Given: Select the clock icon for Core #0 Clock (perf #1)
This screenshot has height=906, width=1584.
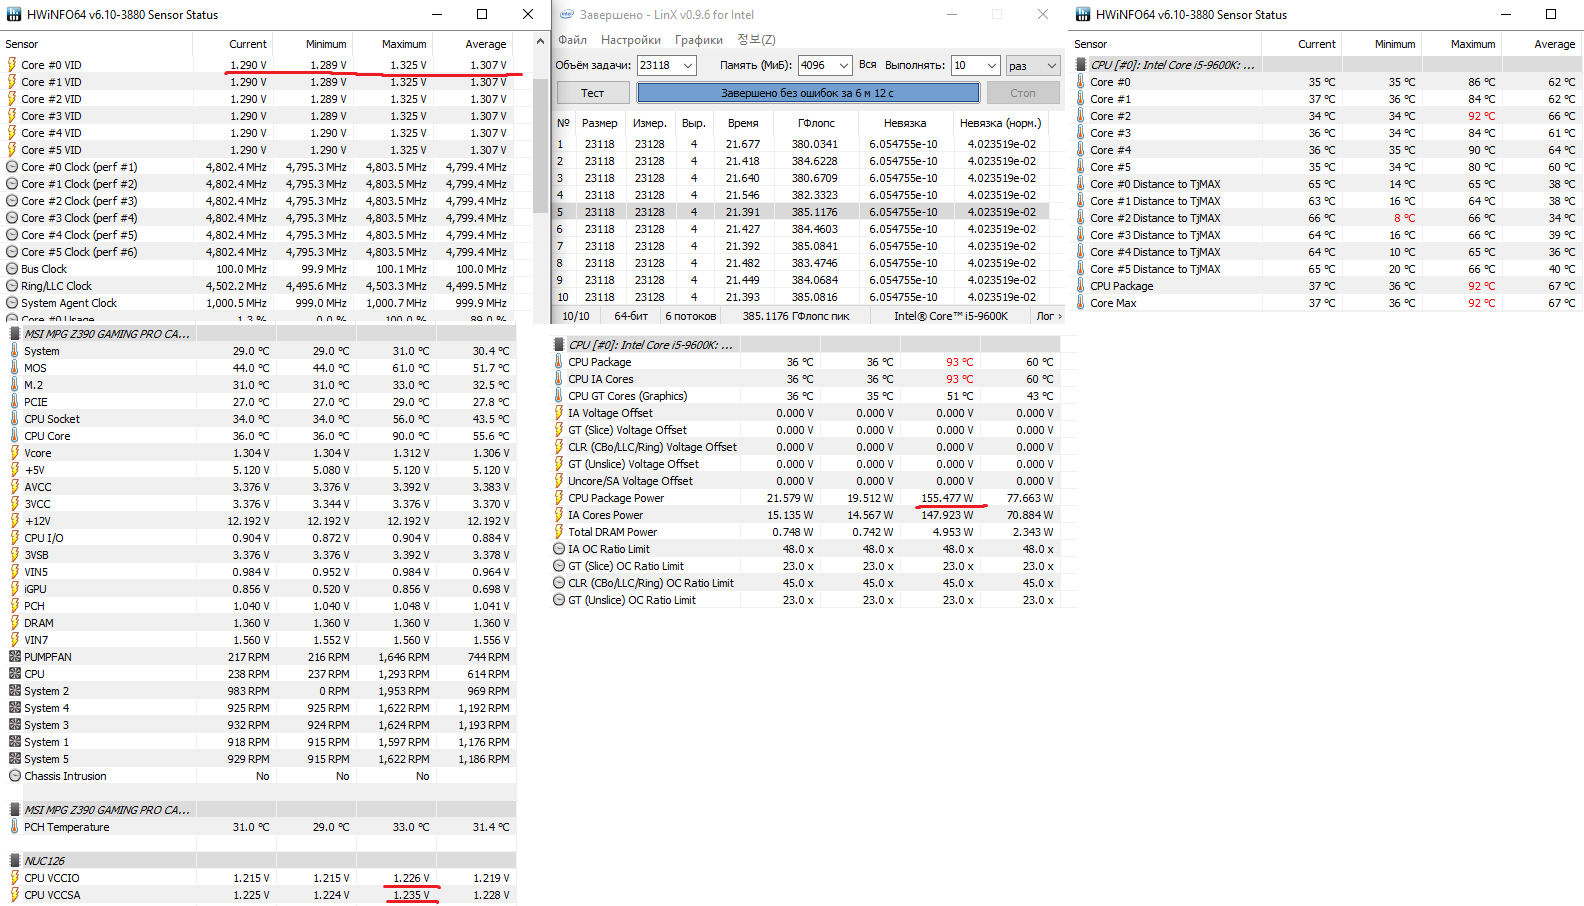Looking at the screenshot, I should click(12, 167).
